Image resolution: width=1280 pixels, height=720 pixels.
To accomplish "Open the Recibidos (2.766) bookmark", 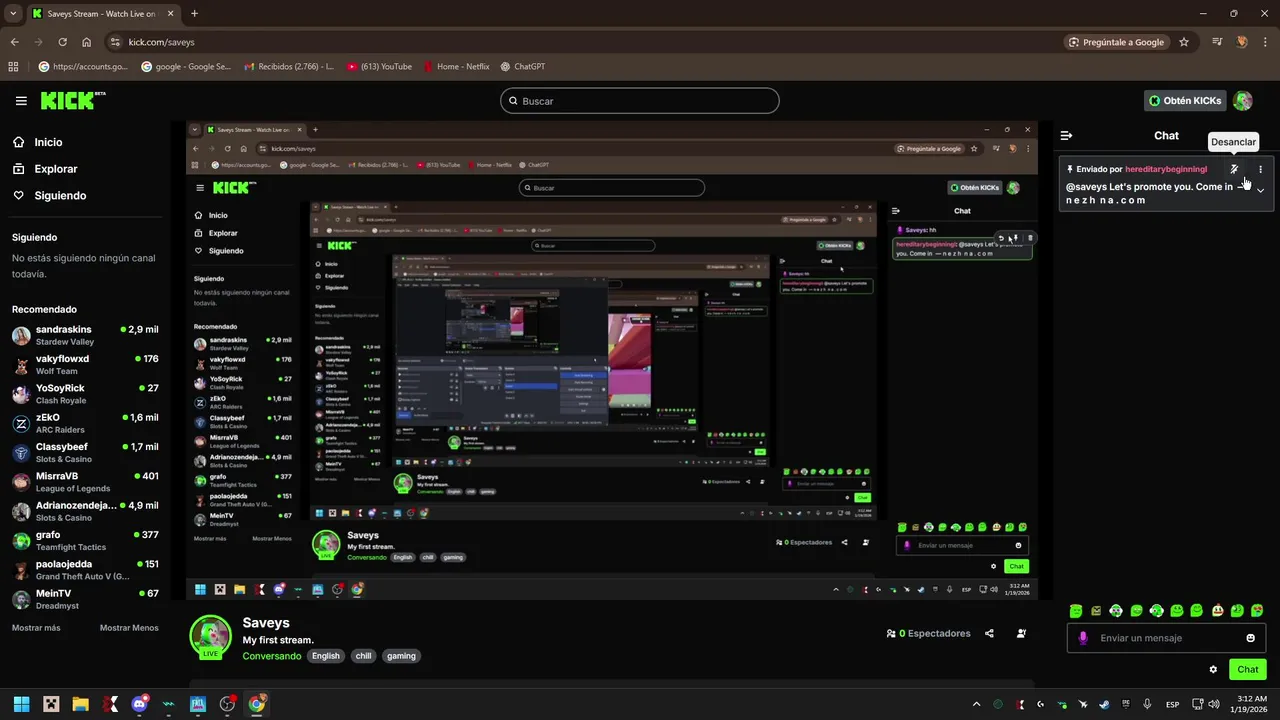I will click(x=288, y=67).
